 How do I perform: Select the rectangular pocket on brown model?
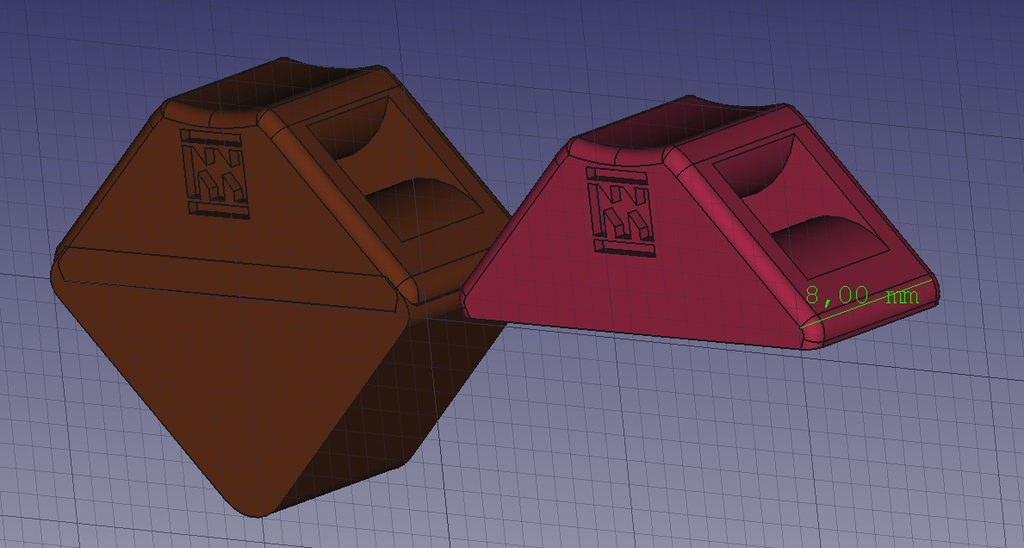(x=394, y=167)
